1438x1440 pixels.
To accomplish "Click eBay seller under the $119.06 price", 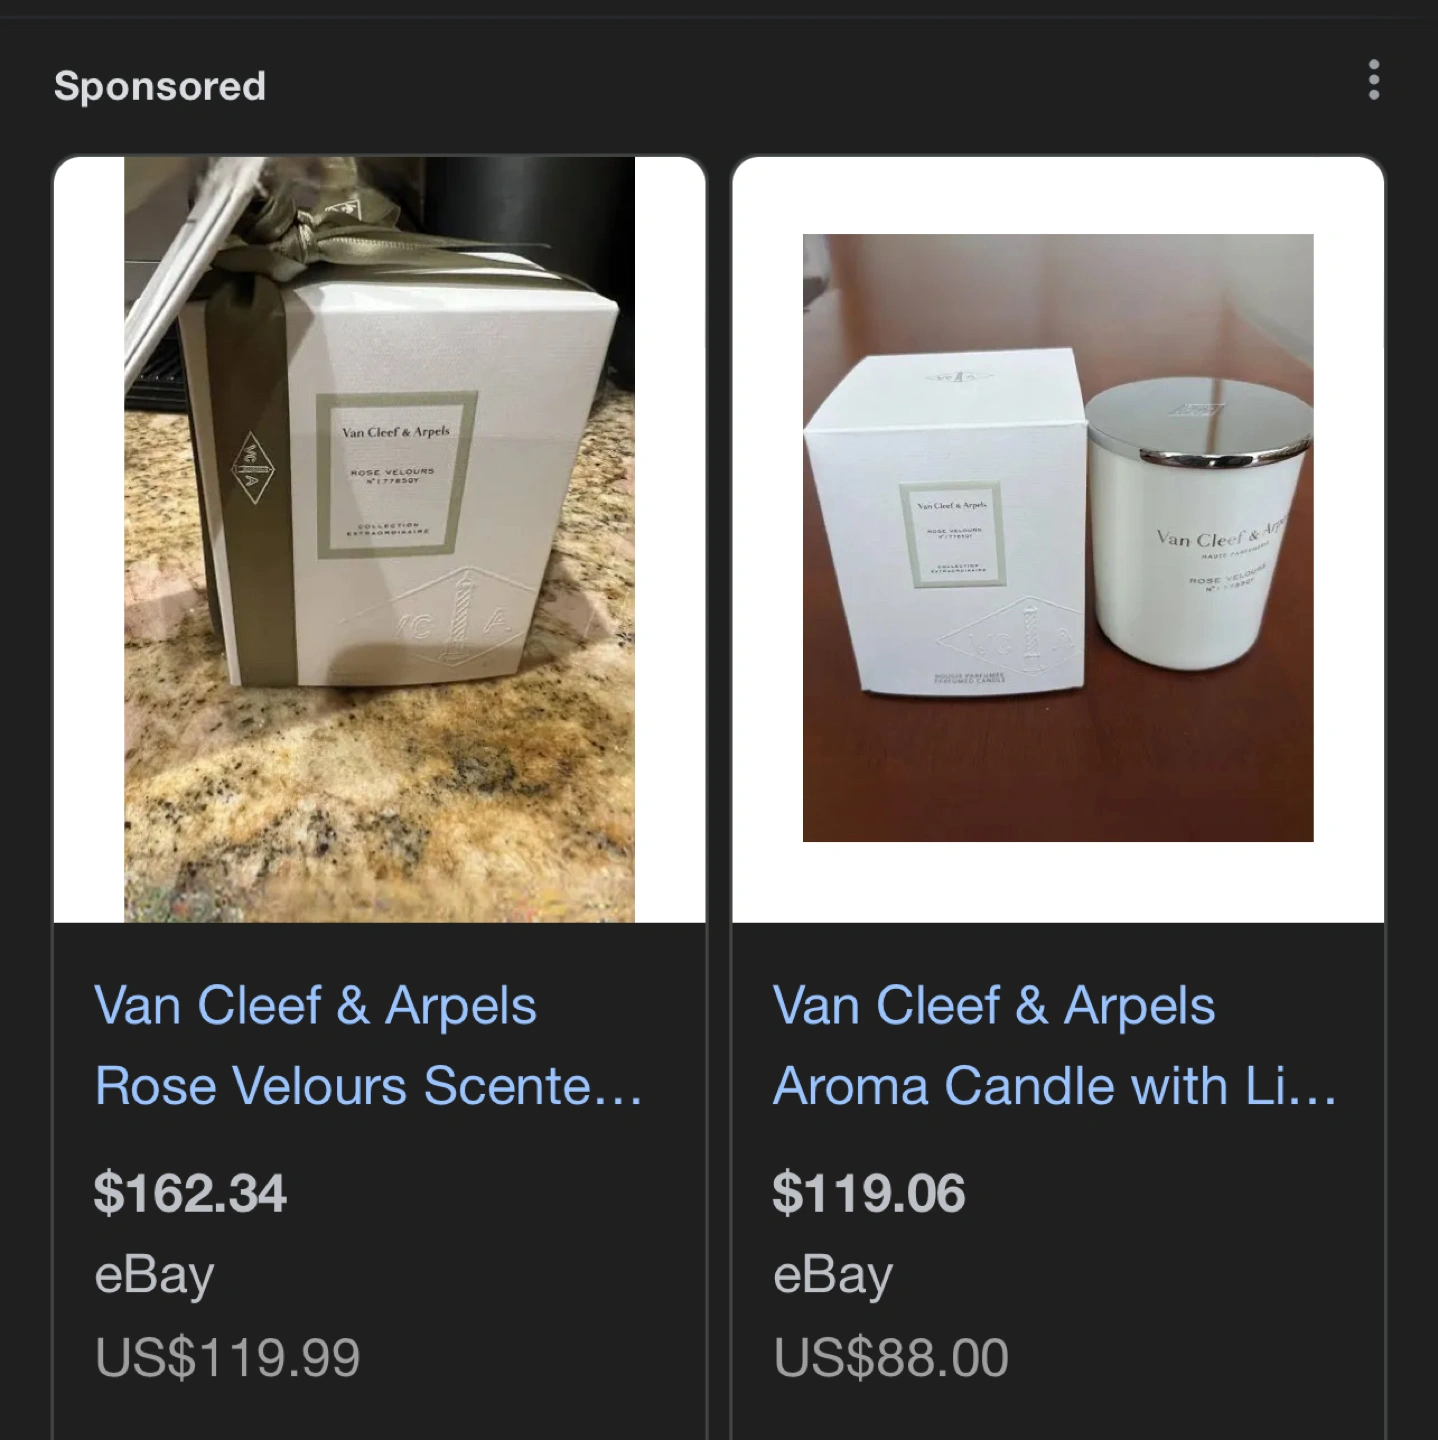I will coord(832,1275).
